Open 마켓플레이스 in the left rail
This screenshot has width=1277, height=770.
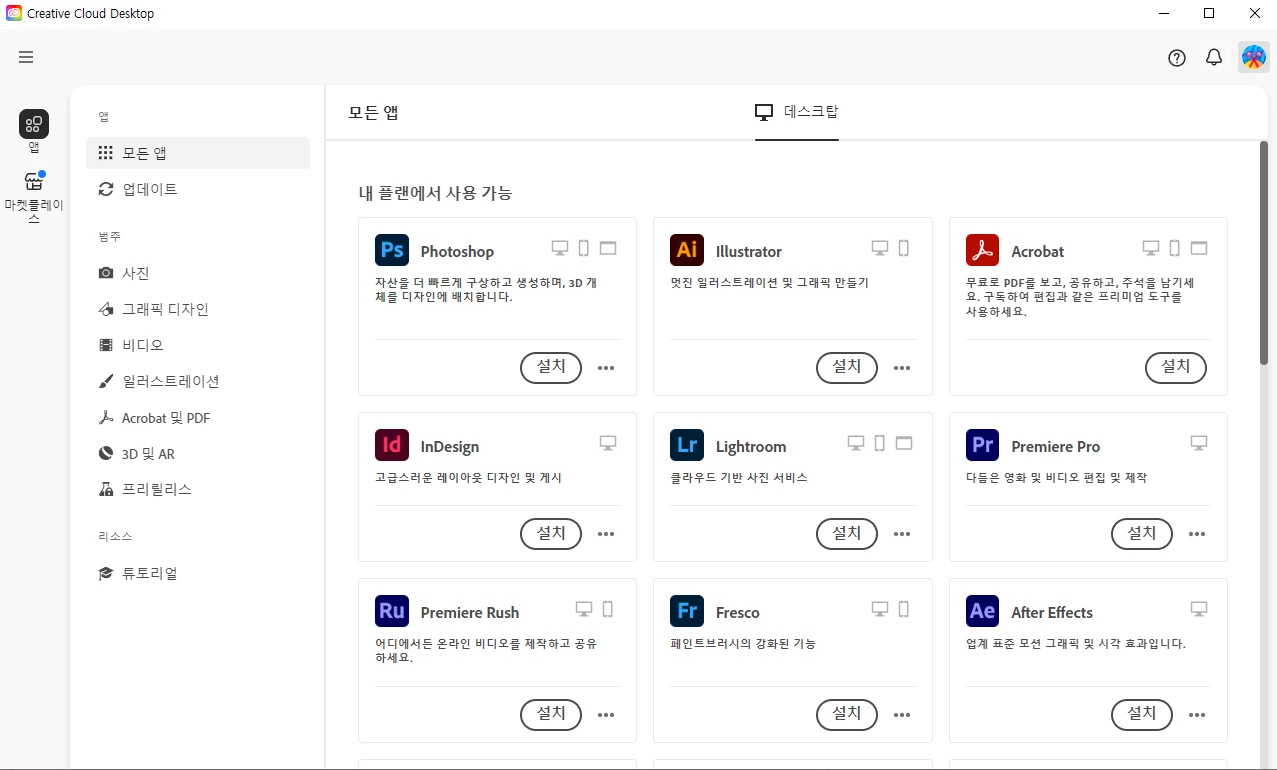pyautogui.click(x=34, y=198)
